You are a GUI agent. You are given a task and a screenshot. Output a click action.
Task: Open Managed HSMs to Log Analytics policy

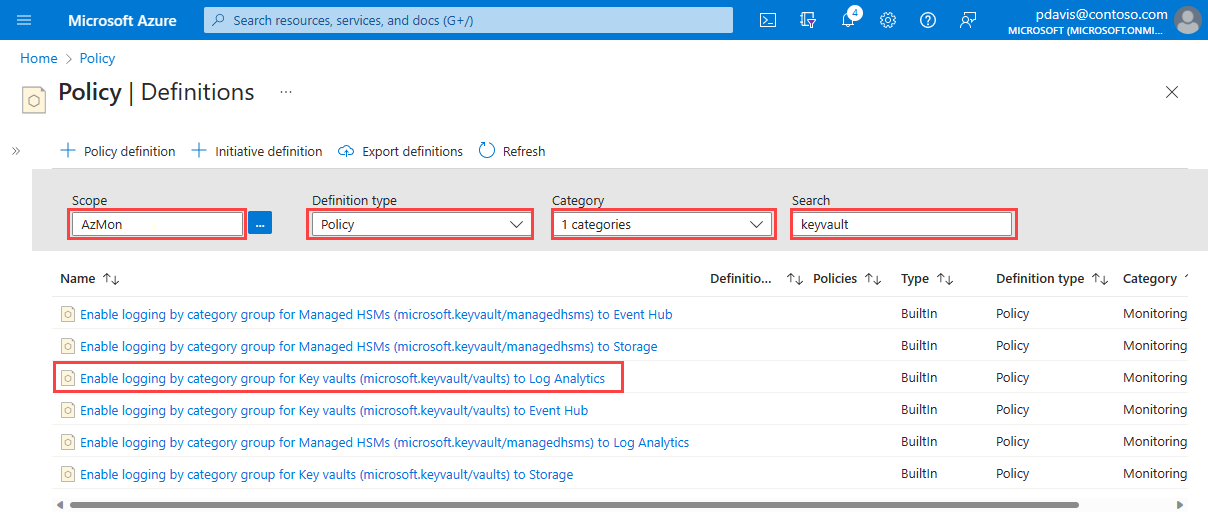click(x=385, y=442)
